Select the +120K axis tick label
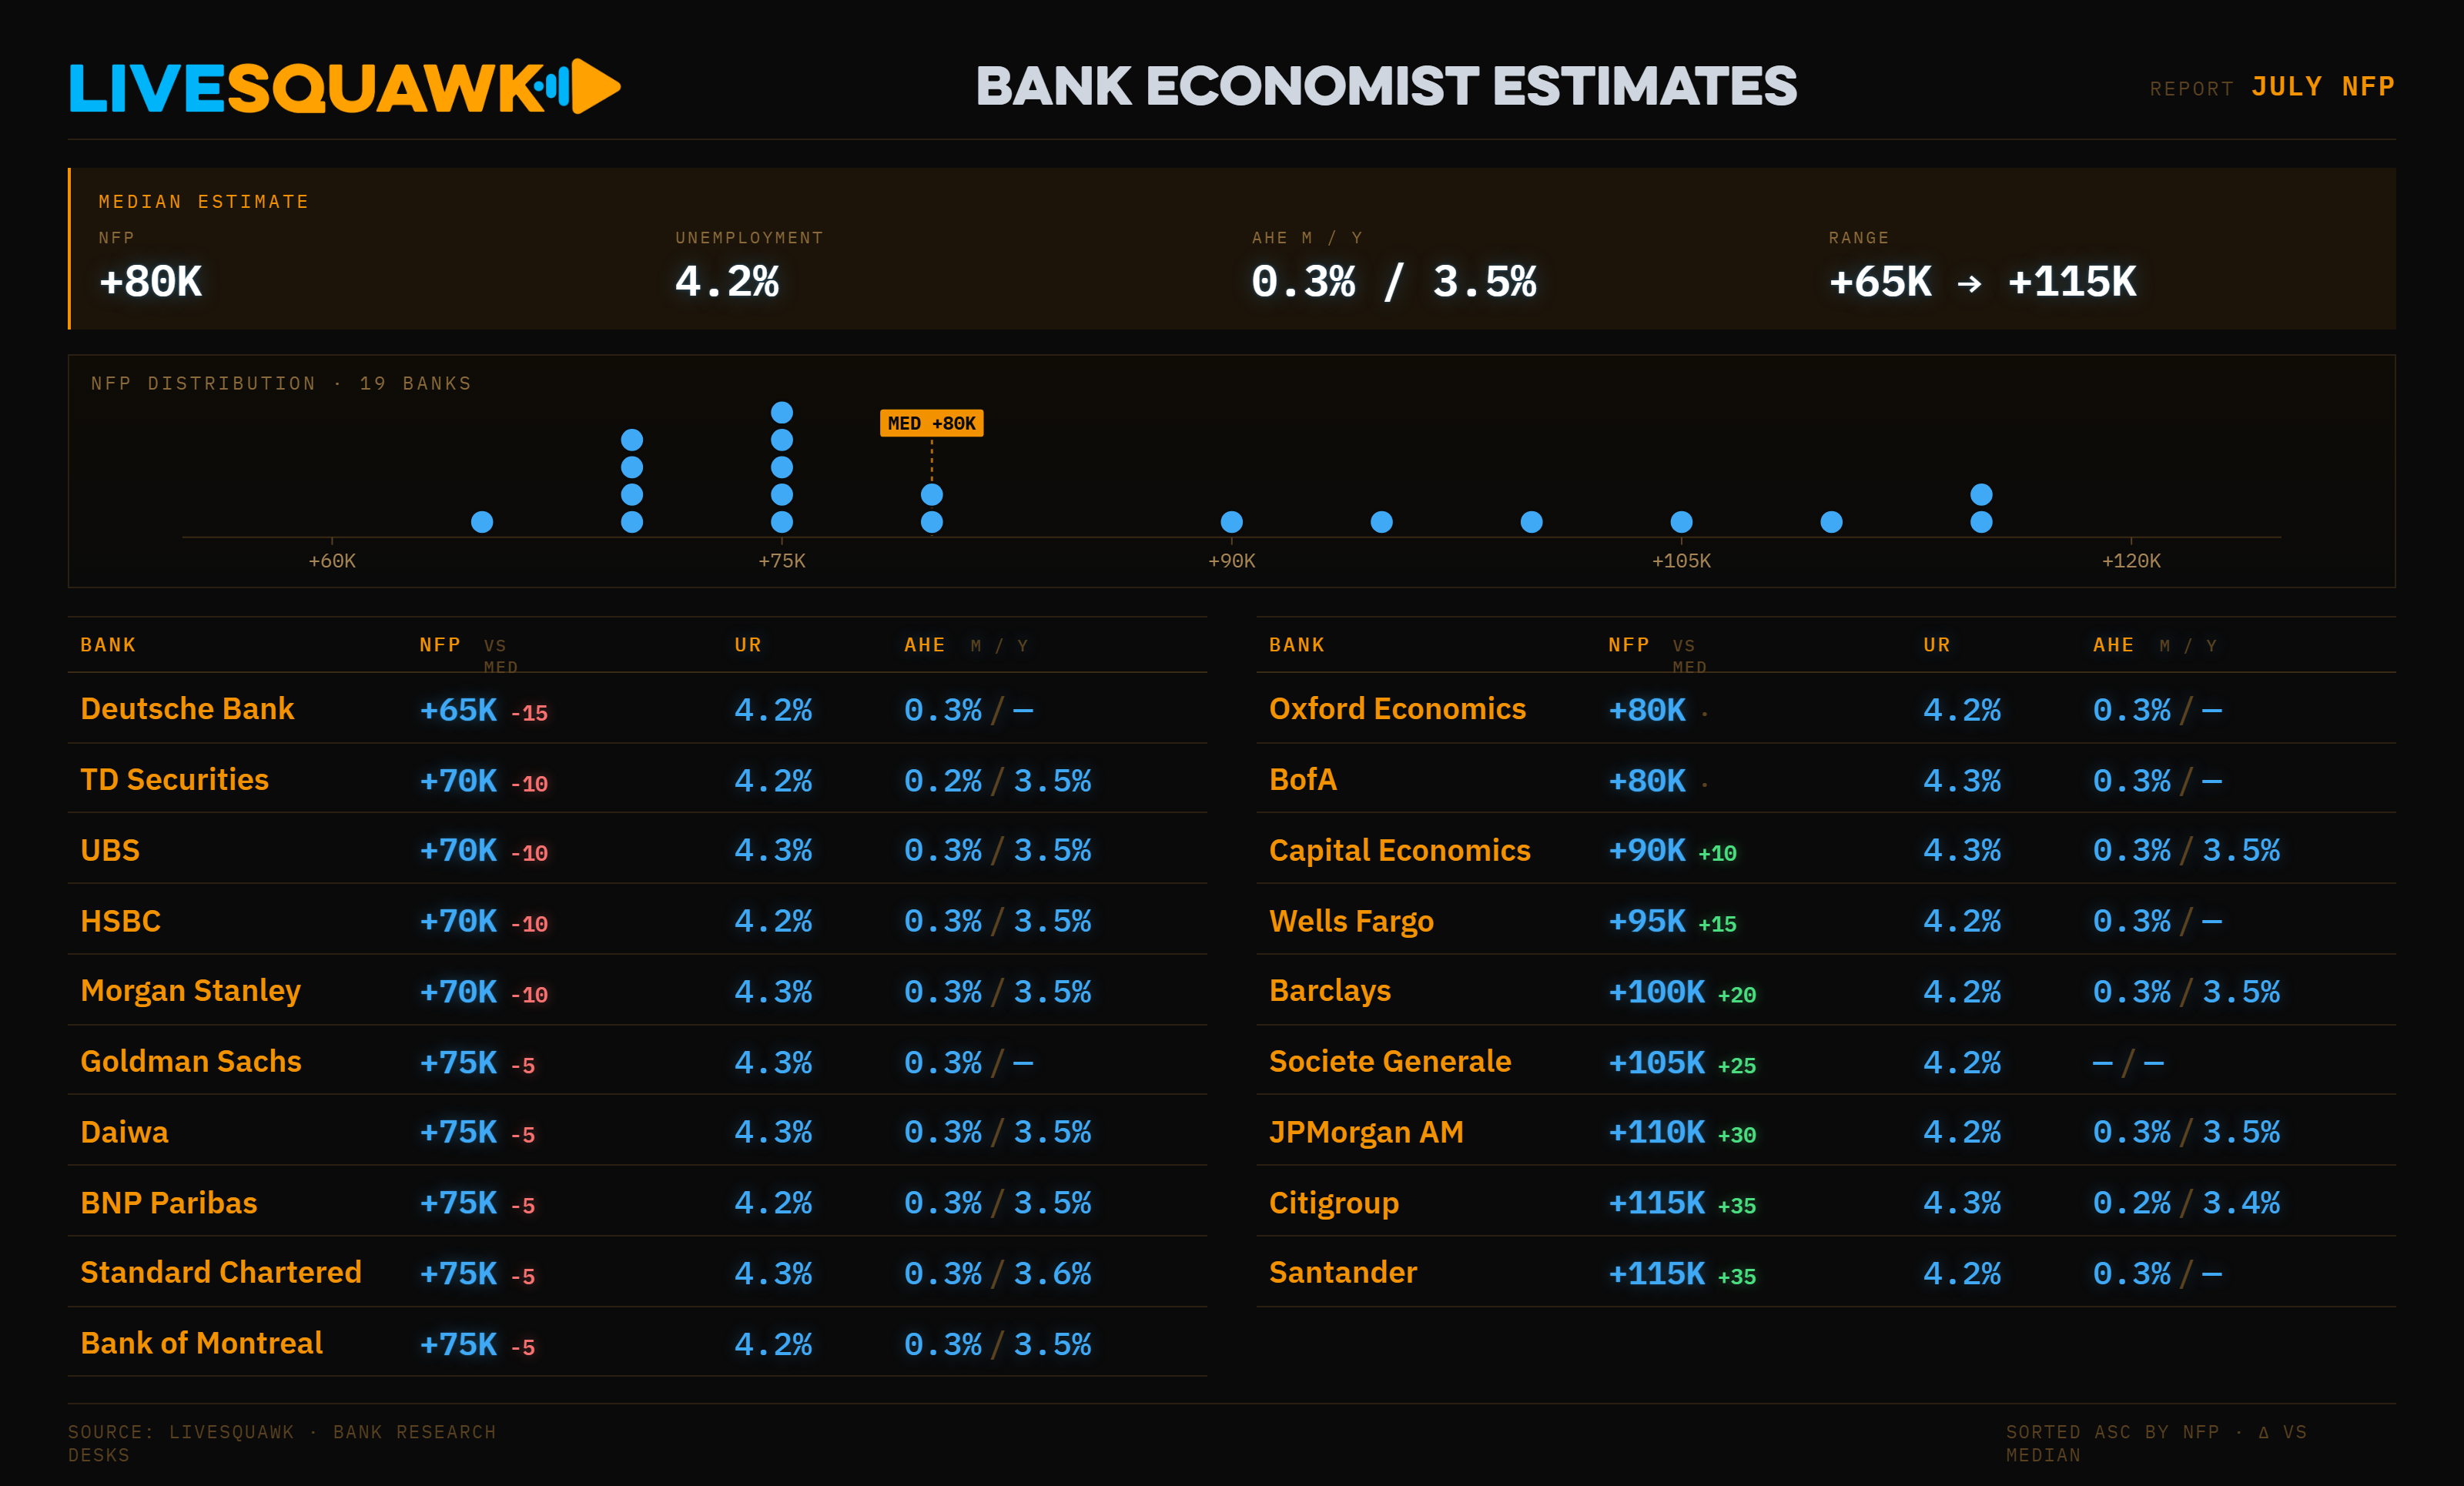This screenshot has height=1486, width=2464. point(2131,561)
